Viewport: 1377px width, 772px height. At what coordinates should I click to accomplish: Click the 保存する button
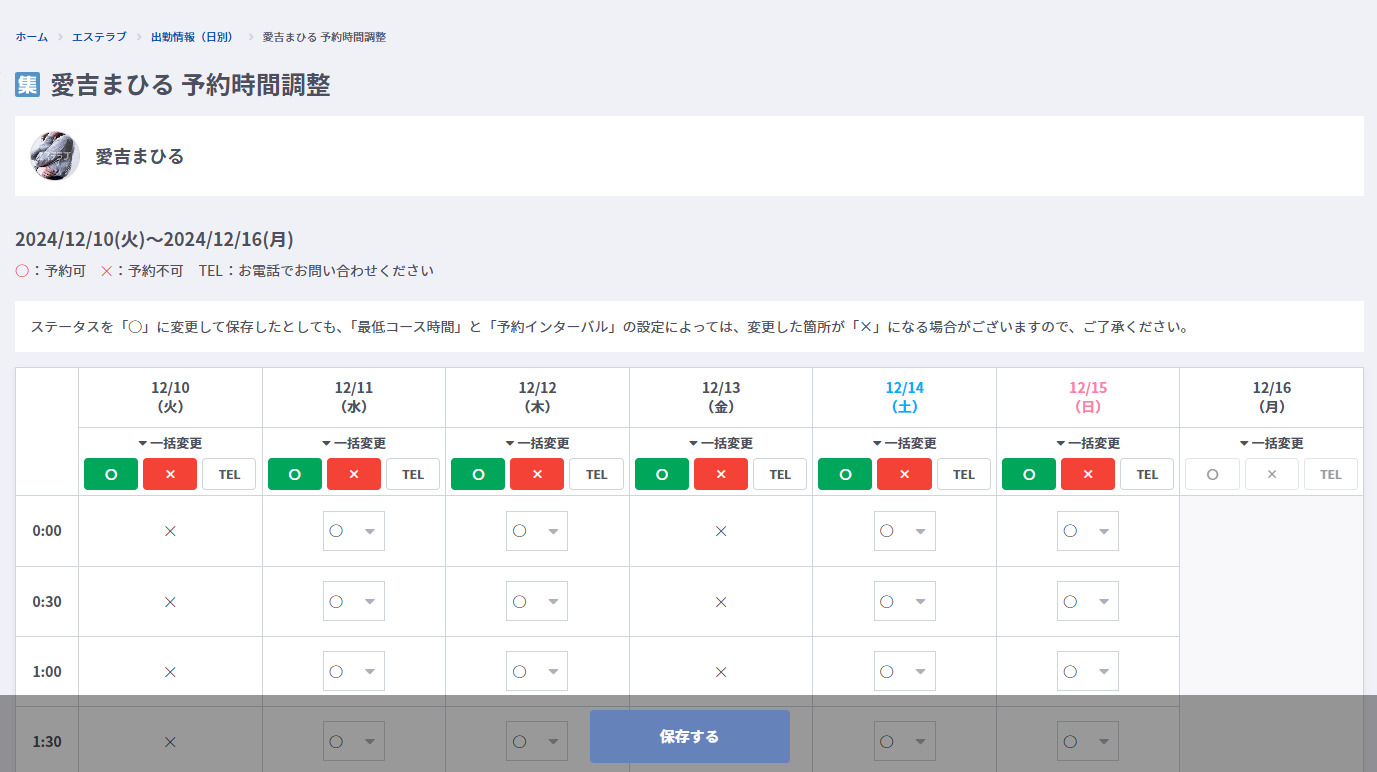coord(689,737)
